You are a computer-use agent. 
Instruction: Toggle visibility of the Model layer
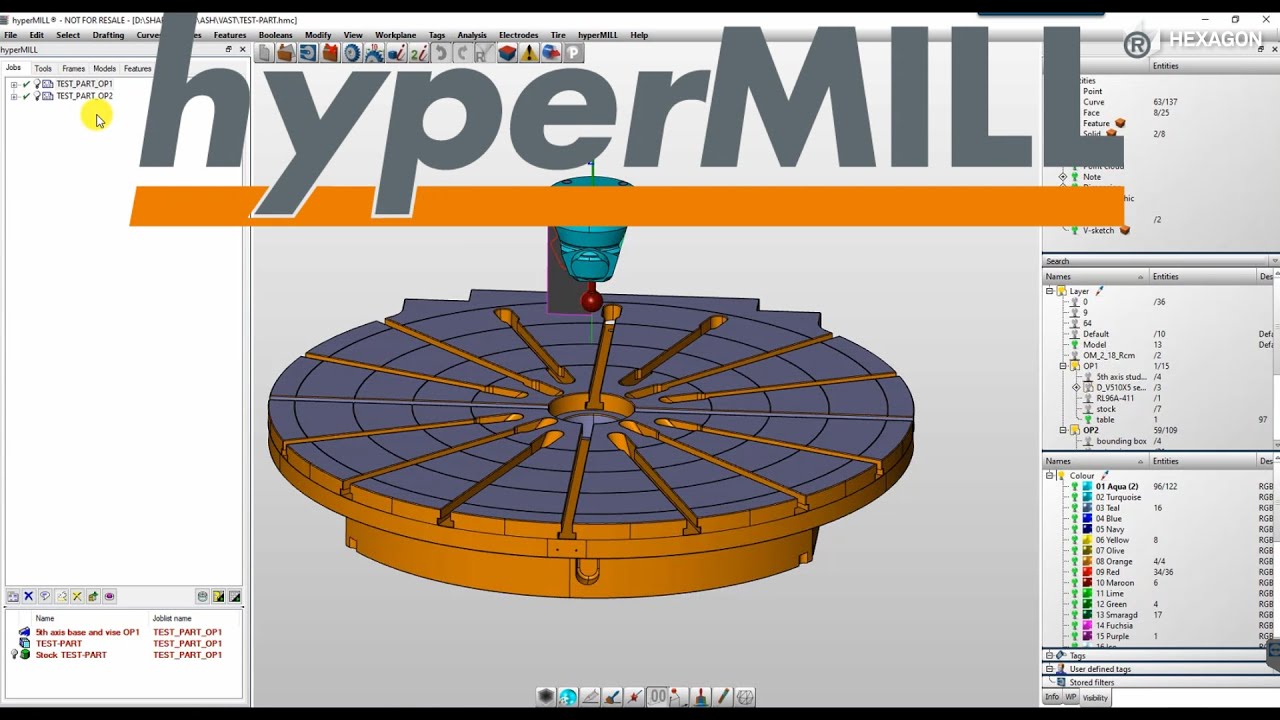1075,345
